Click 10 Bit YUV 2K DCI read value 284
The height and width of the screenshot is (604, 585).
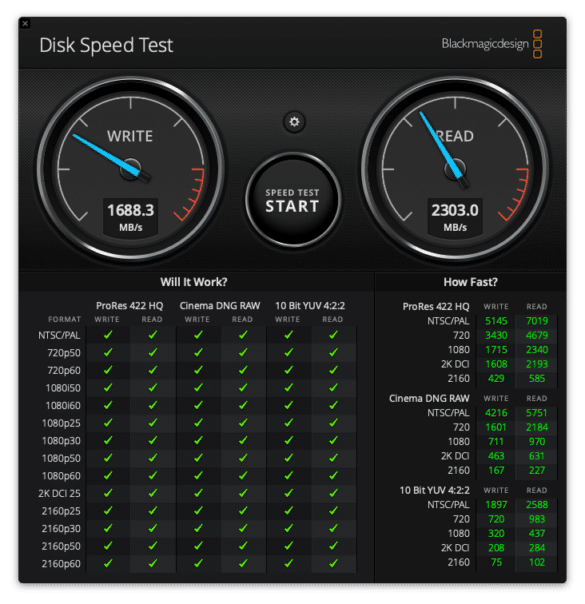point(537,548)
